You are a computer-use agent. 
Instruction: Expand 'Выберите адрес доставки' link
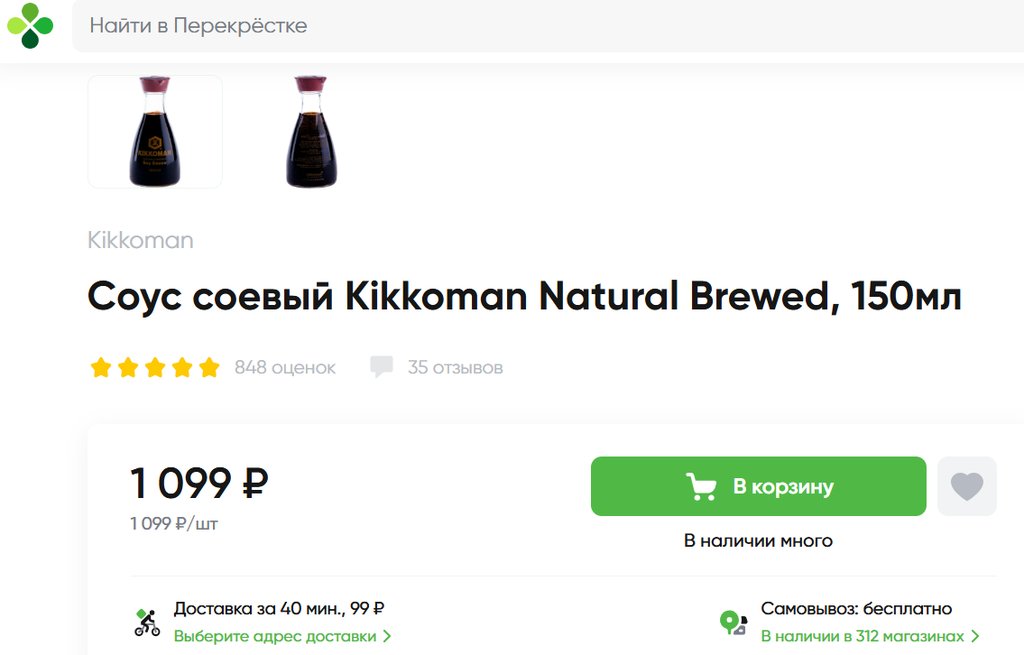pos(275,636)
